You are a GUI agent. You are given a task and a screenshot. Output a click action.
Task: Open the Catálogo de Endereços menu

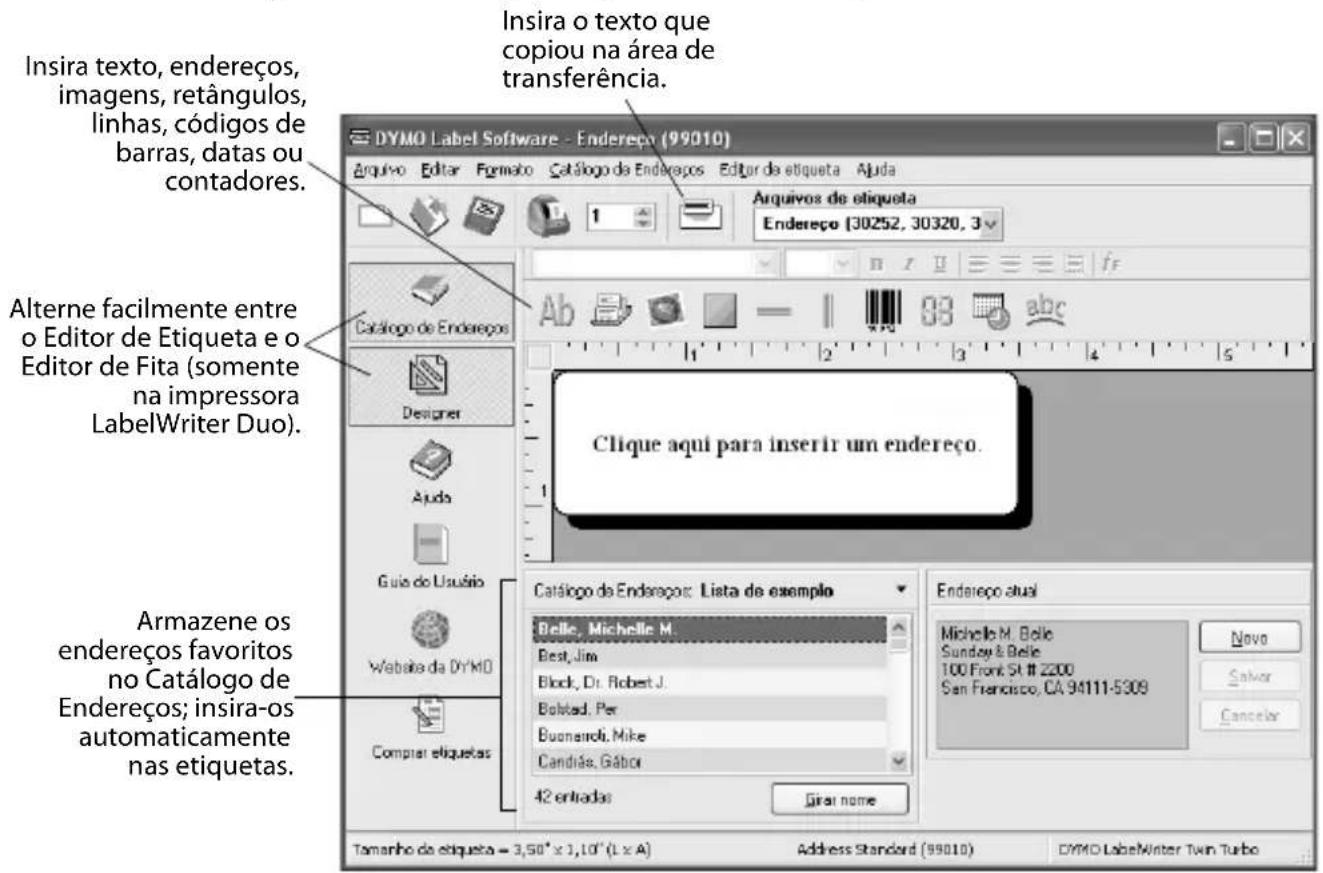(x=628, y=170)
